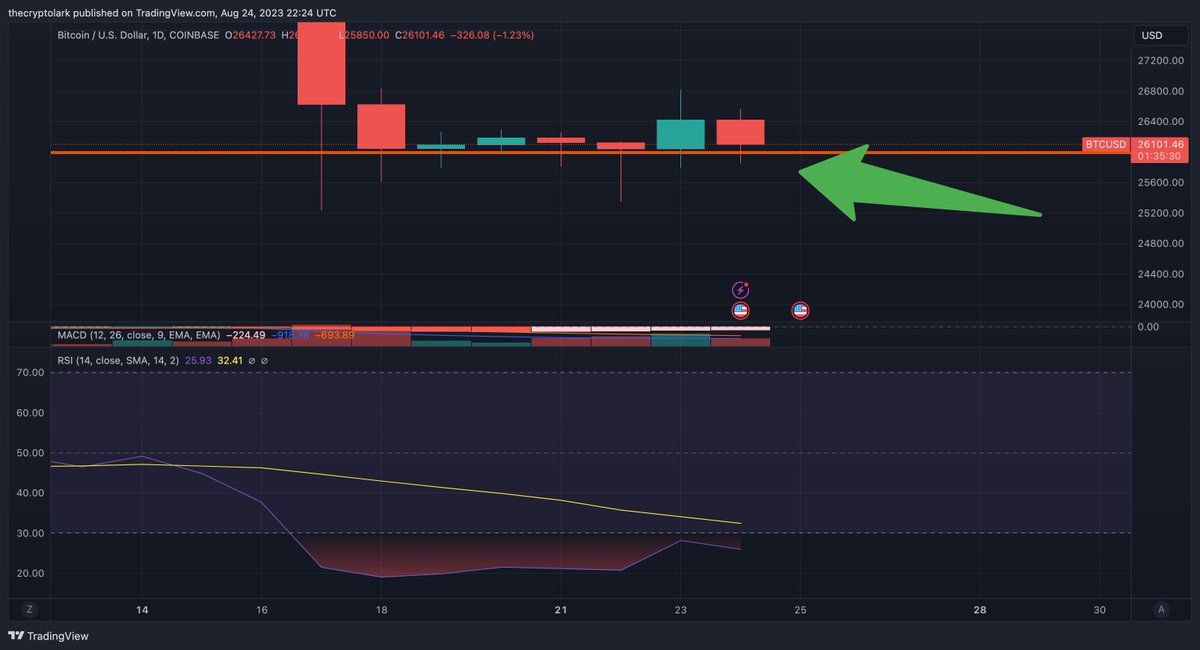Click the RSI 30.00 level label
Image resolution: width=1200 pixels, height=650 pixels.
pos(31,533)
